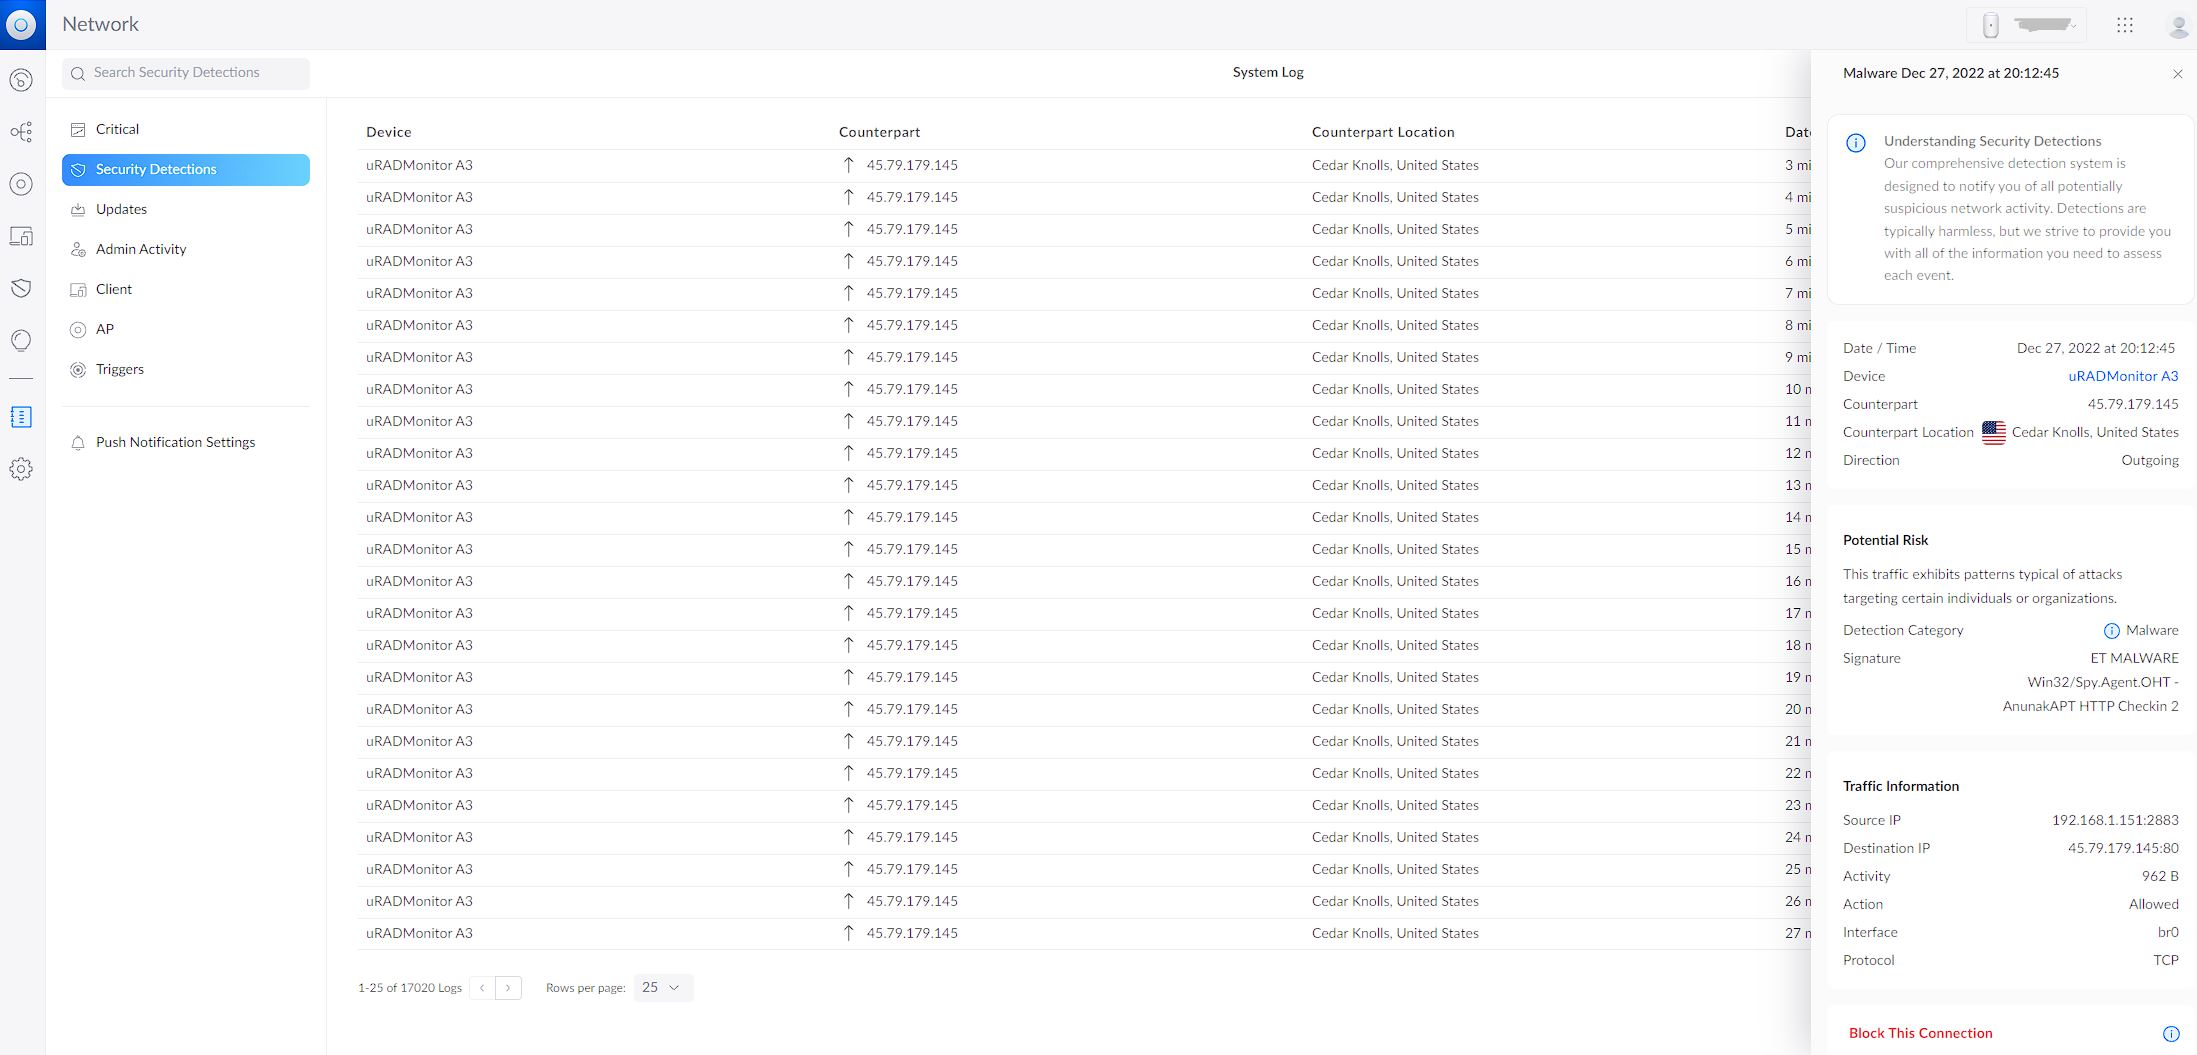Open the user account avatar
This screenshot has width=2197, height=1055.
[x=2178, y=26]
